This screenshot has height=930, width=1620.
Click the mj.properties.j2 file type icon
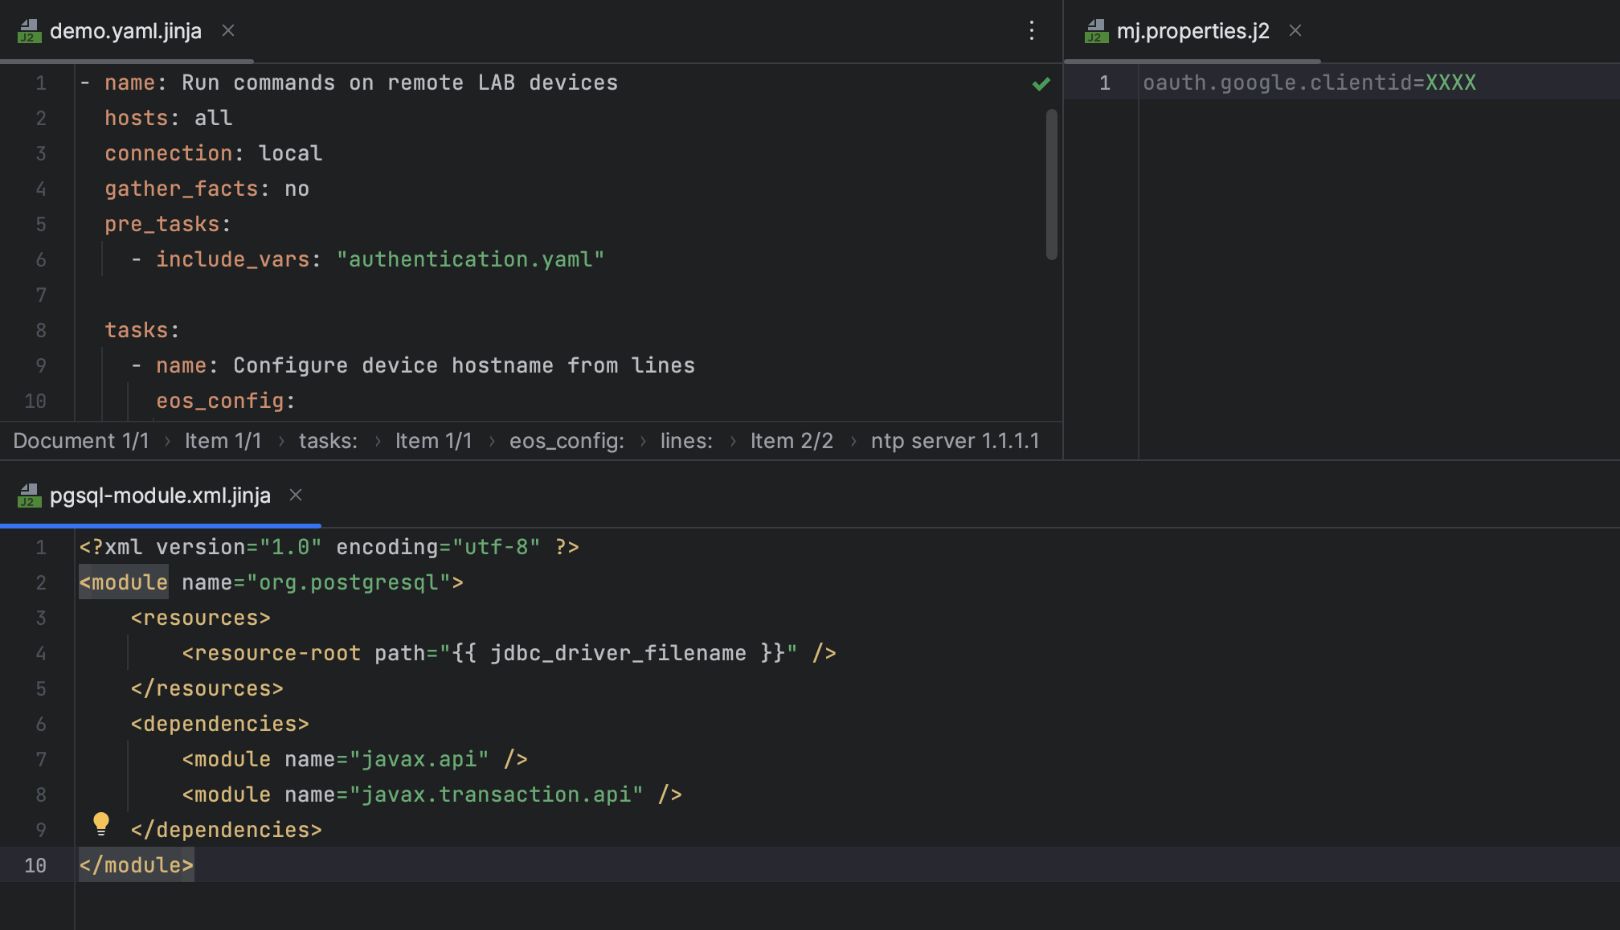[1096, 32]
